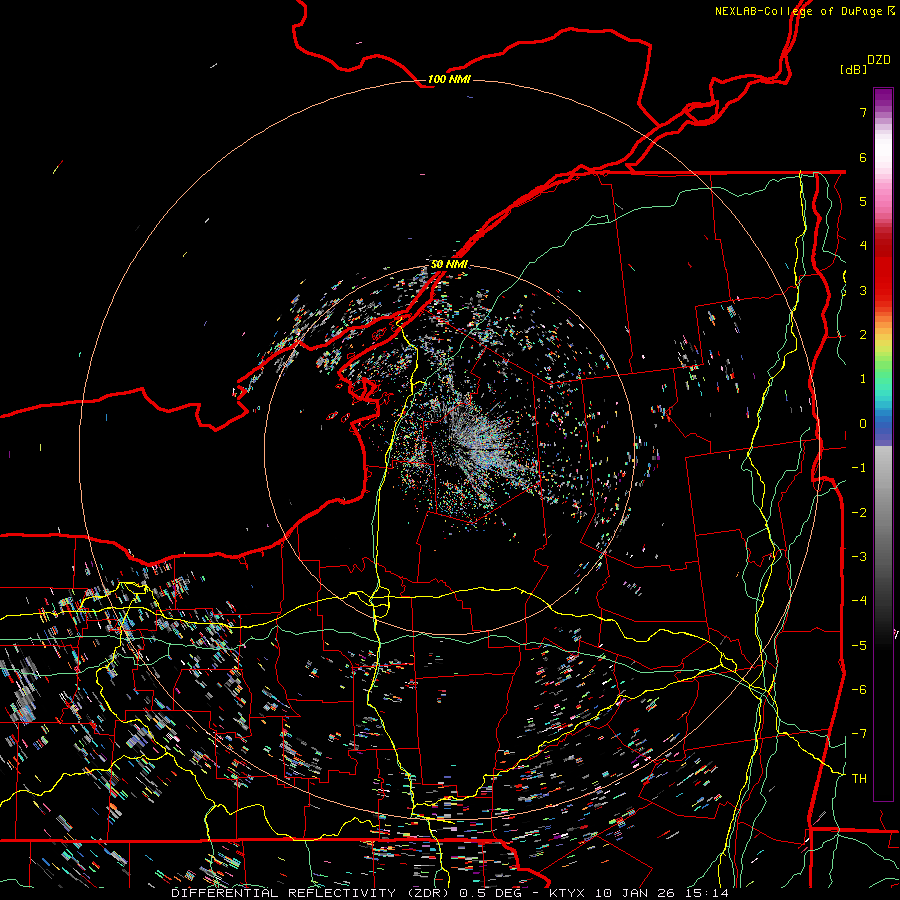This screenshot has height=900, width=900.
Task: Click the -1 dB scale label
Action: pos(859,468)
